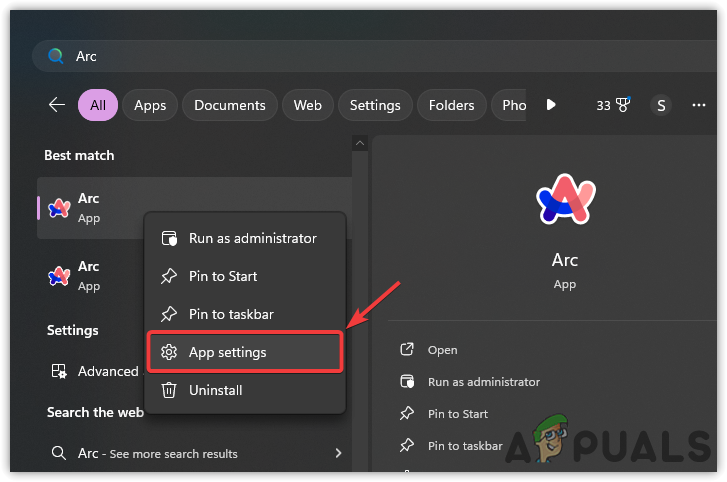The width and height of the screenshot is (727, 482).
Task: Click the Pin to Start pin icon in the preview pane
Action: tap(407, 413)
